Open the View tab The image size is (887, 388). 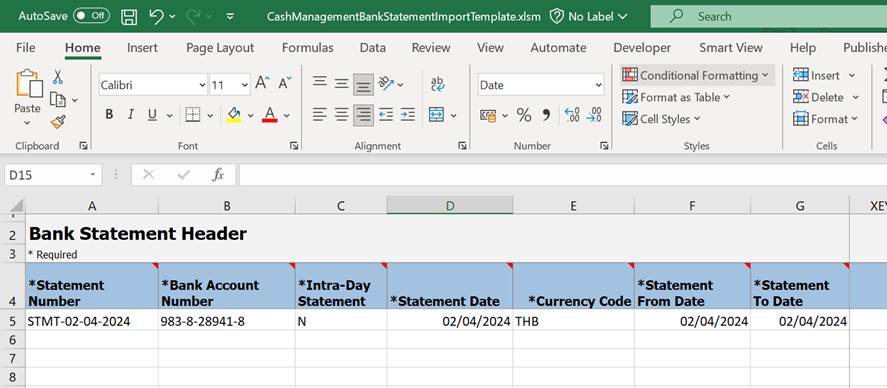point(490,48)
